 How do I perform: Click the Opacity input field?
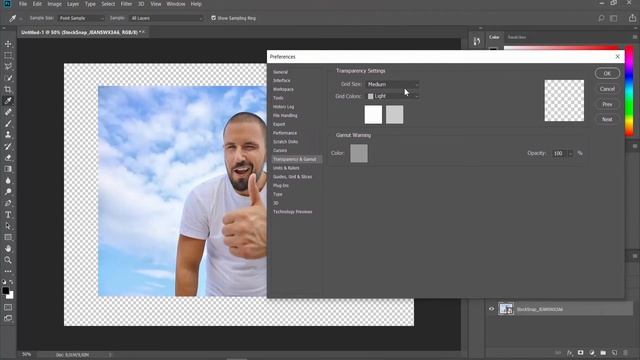click(559, 153)
